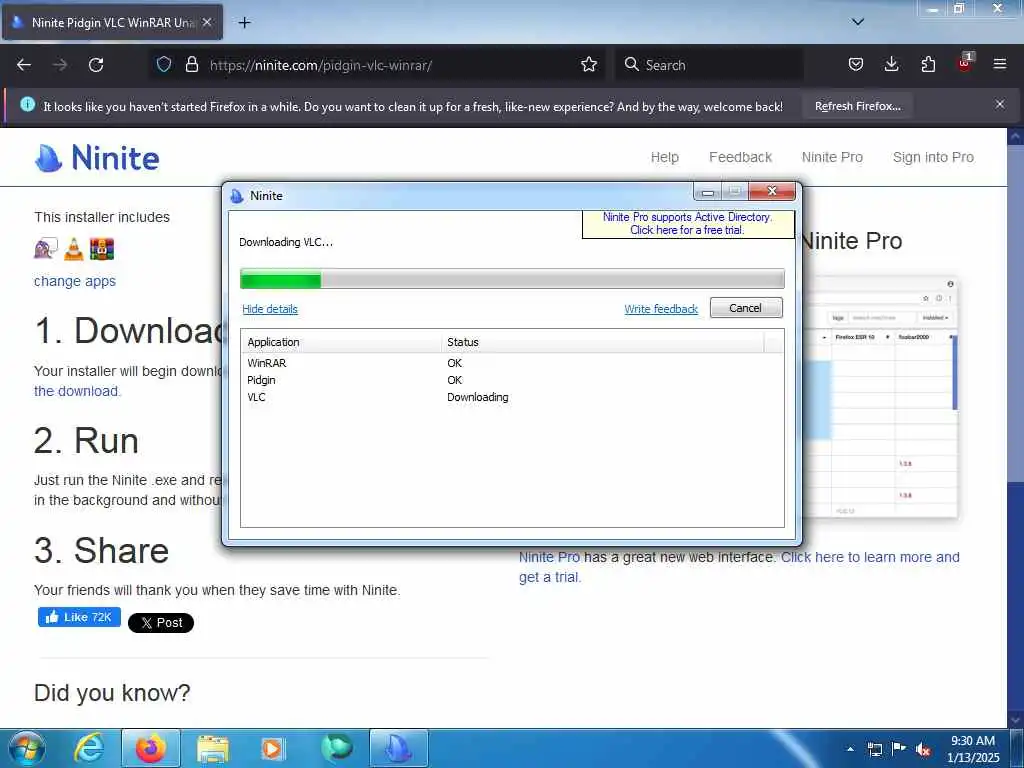Click the Ninite installer progress bar

pyautogui.click(x=512, y=279)
